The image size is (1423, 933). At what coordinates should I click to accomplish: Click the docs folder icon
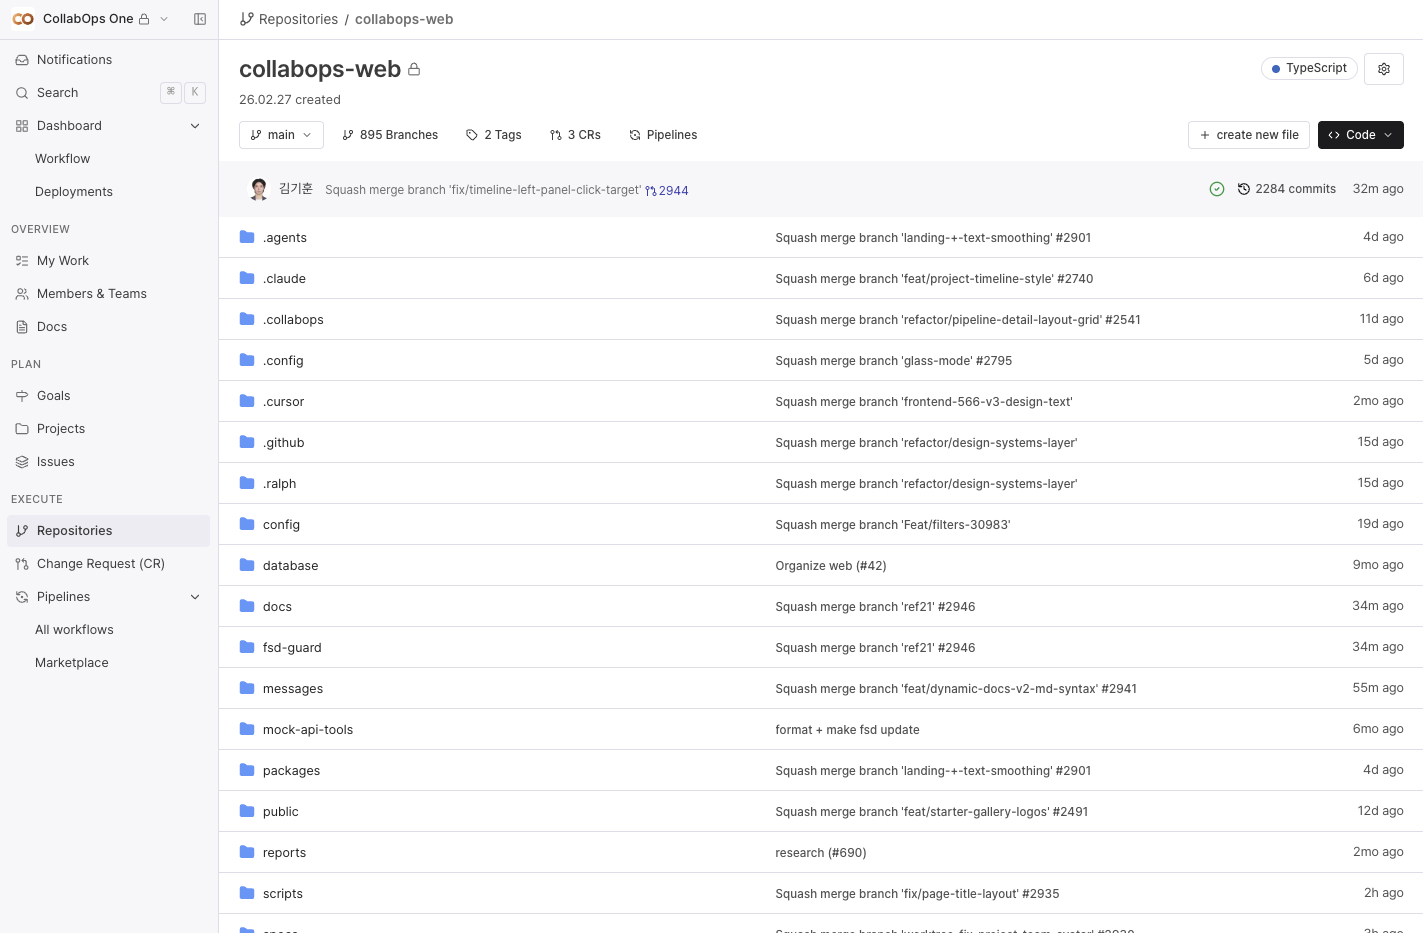(x=247, y=606)
